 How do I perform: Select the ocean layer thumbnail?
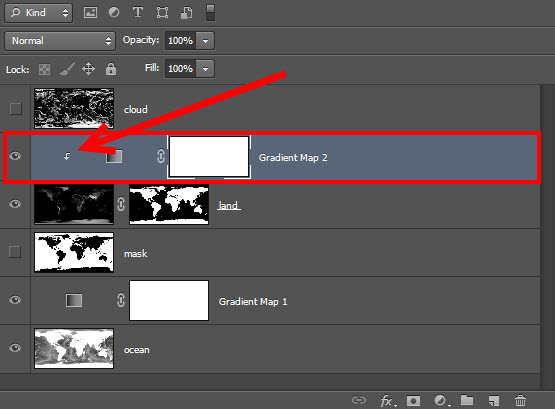(74, 348)
